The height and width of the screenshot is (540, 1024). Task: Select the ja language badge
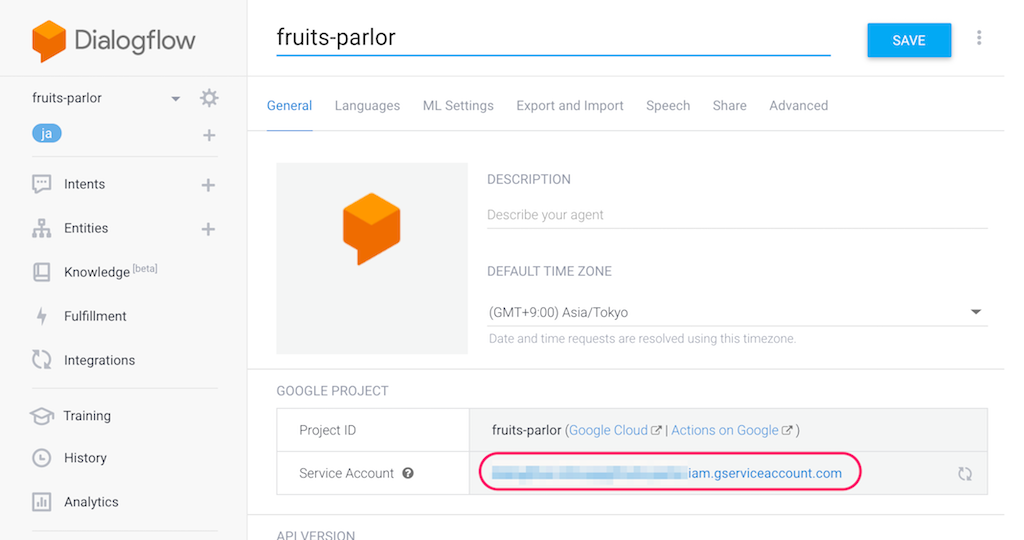(x=46, y=134)
